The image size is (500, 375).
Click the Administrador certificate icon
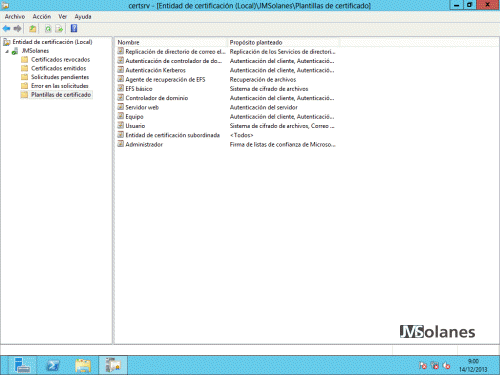click(x=120, y=144)
